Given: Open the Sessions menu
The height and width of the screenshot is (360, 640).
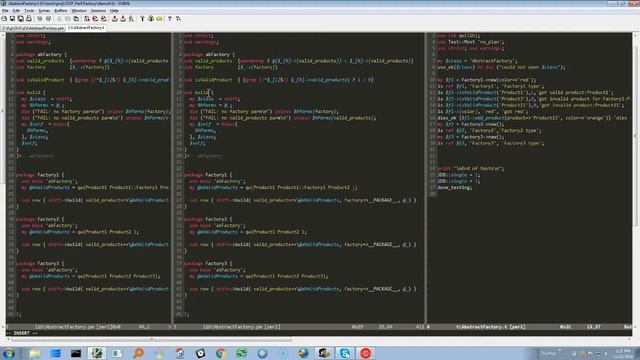Looking at the screenshot, I should coord(98,11).
